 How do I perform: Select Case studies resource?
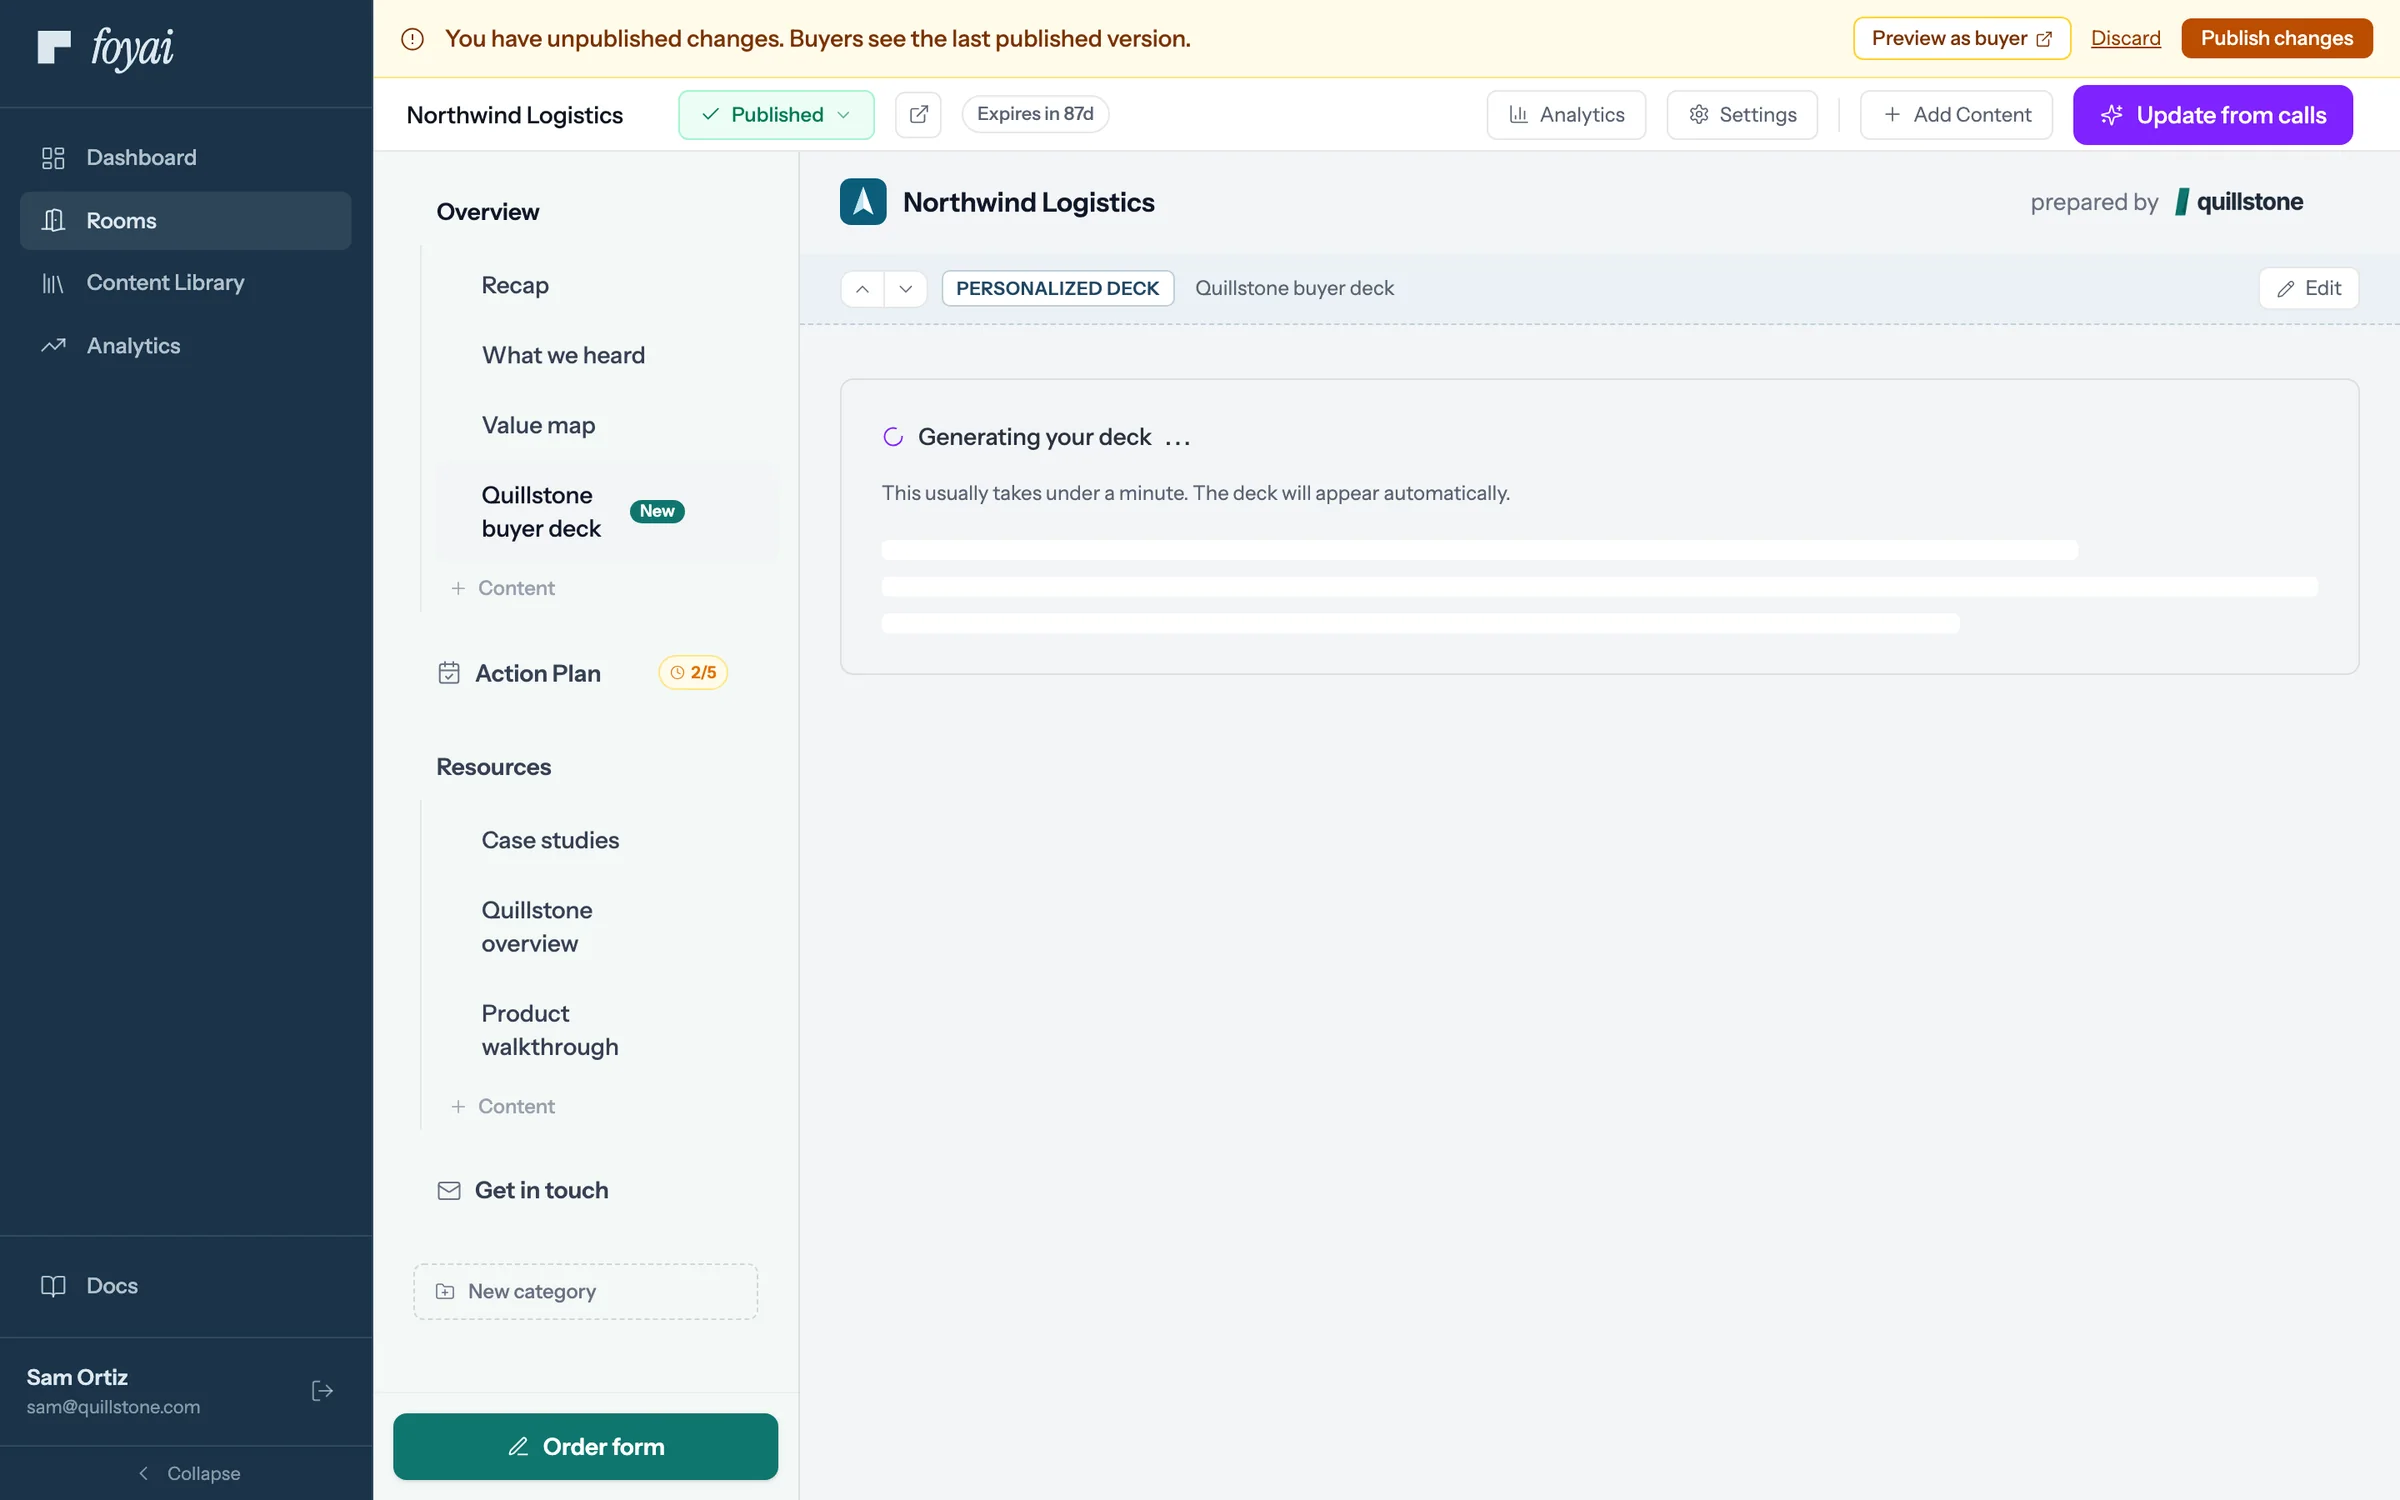607,840
